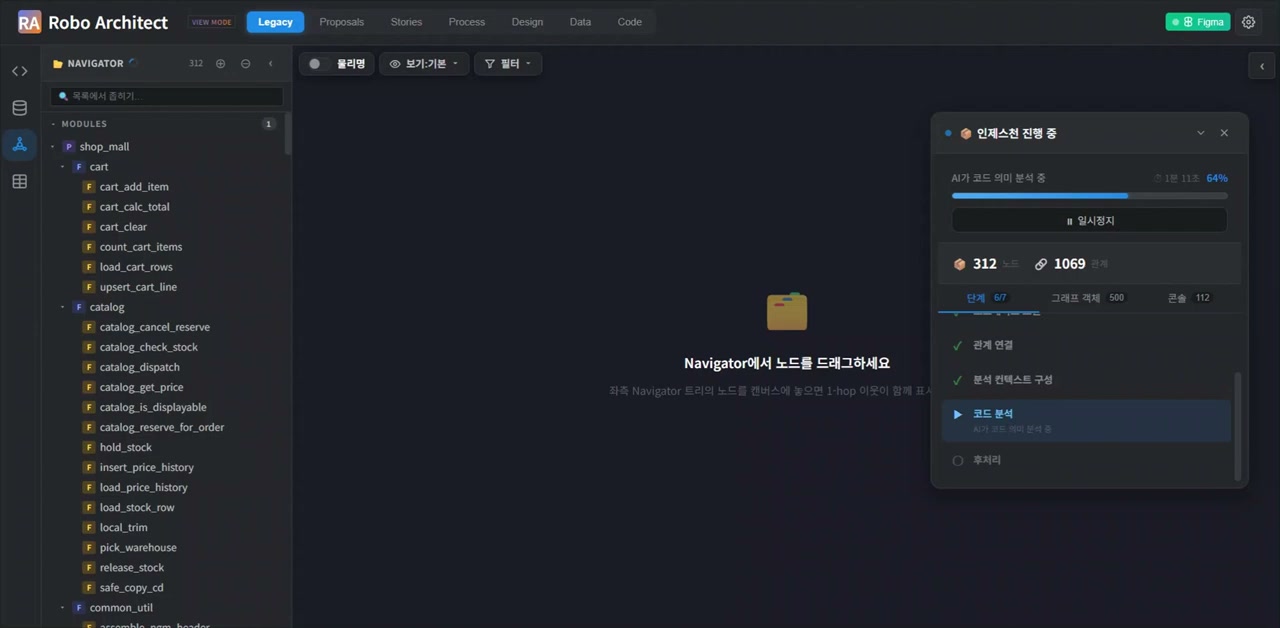Click the Robo Architect RA logo

(x=30, y=22)
